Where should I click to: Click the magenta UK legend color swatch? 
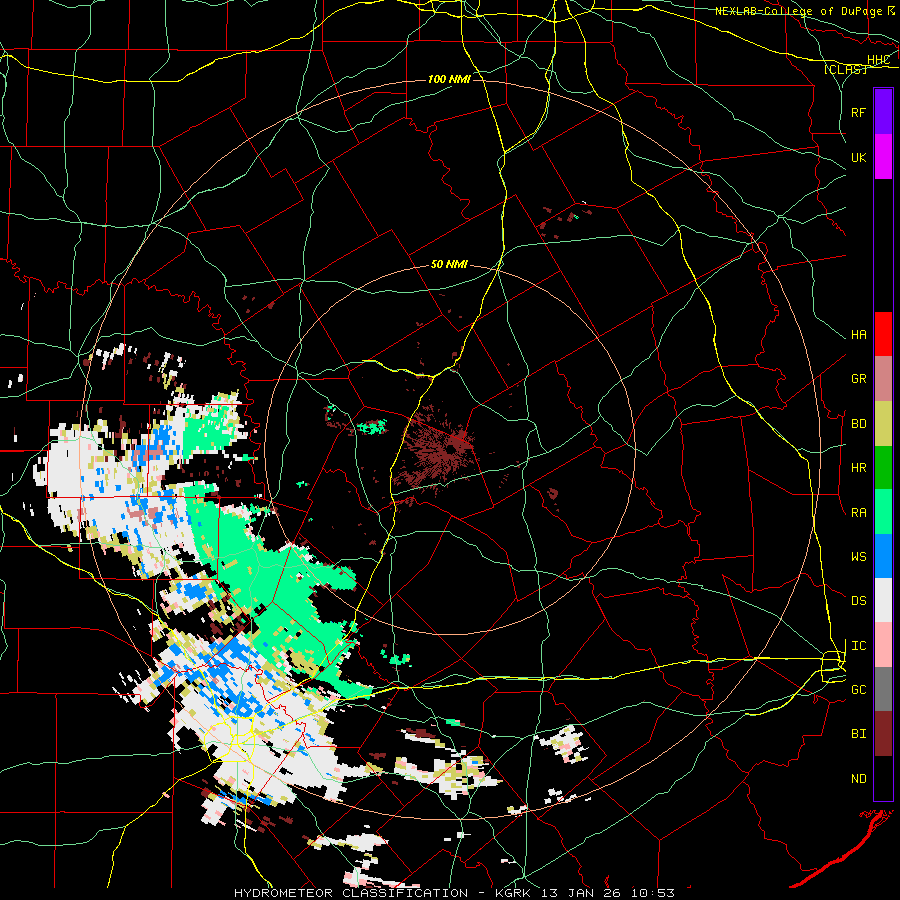(883, 157)
